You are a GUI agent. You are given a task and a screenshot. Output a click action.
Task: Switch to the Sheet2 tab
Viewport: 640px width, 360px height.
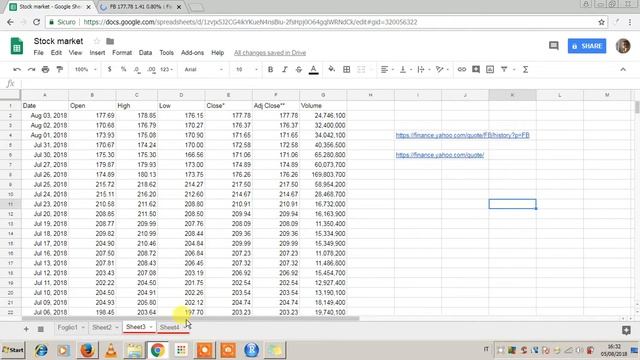102,327
